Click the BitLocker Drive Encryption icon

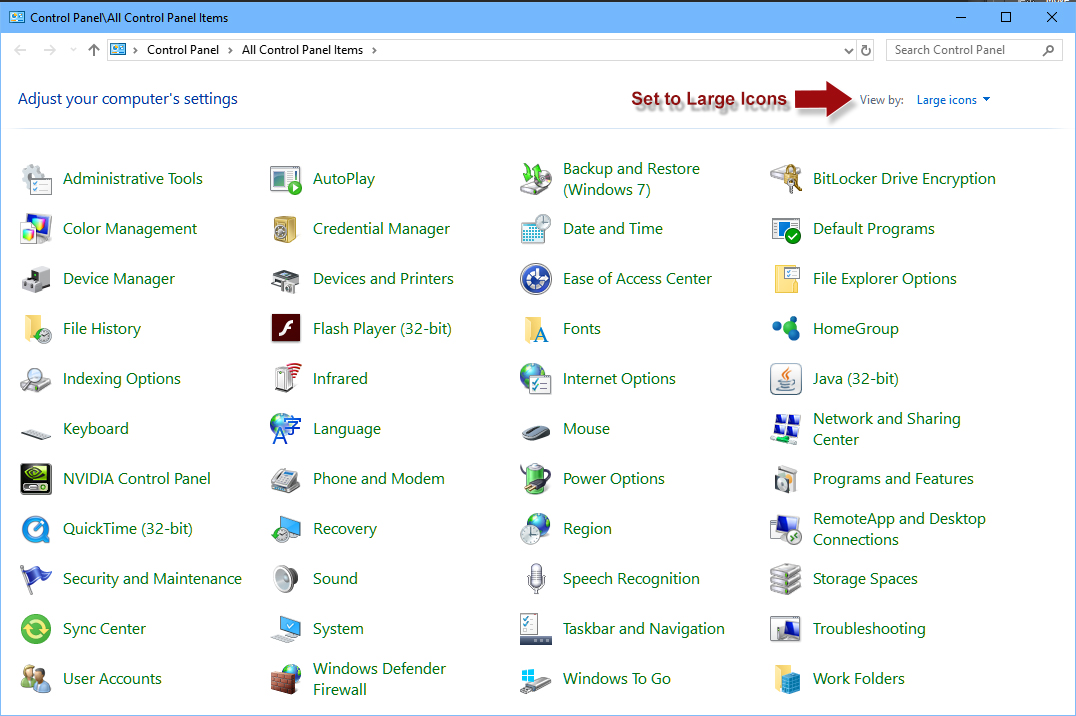[786, 179]
